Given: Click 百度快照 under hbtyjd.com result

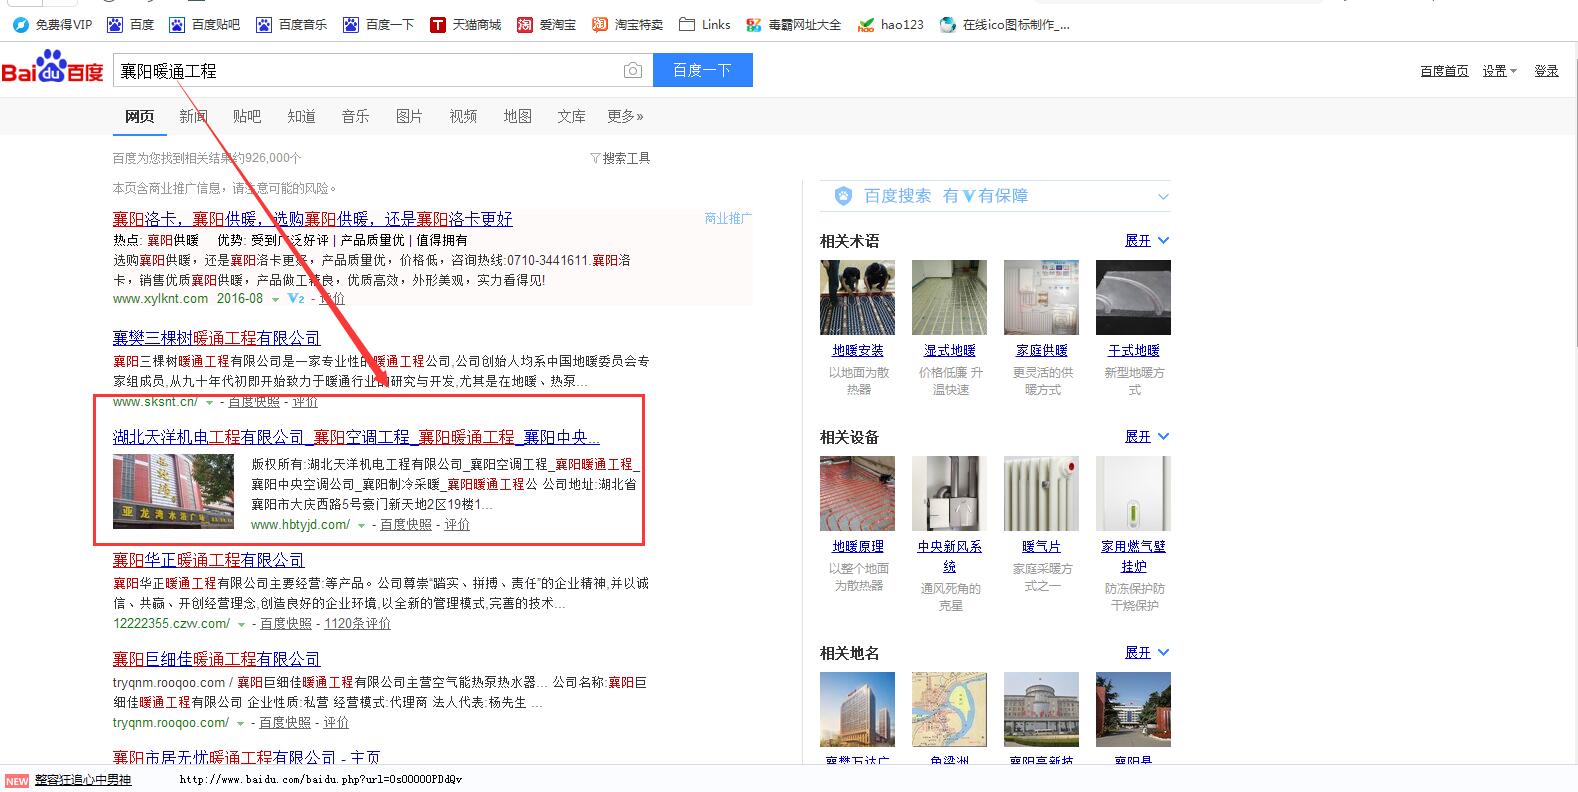Looking at the screenshot, I should (x=406, y=524).
